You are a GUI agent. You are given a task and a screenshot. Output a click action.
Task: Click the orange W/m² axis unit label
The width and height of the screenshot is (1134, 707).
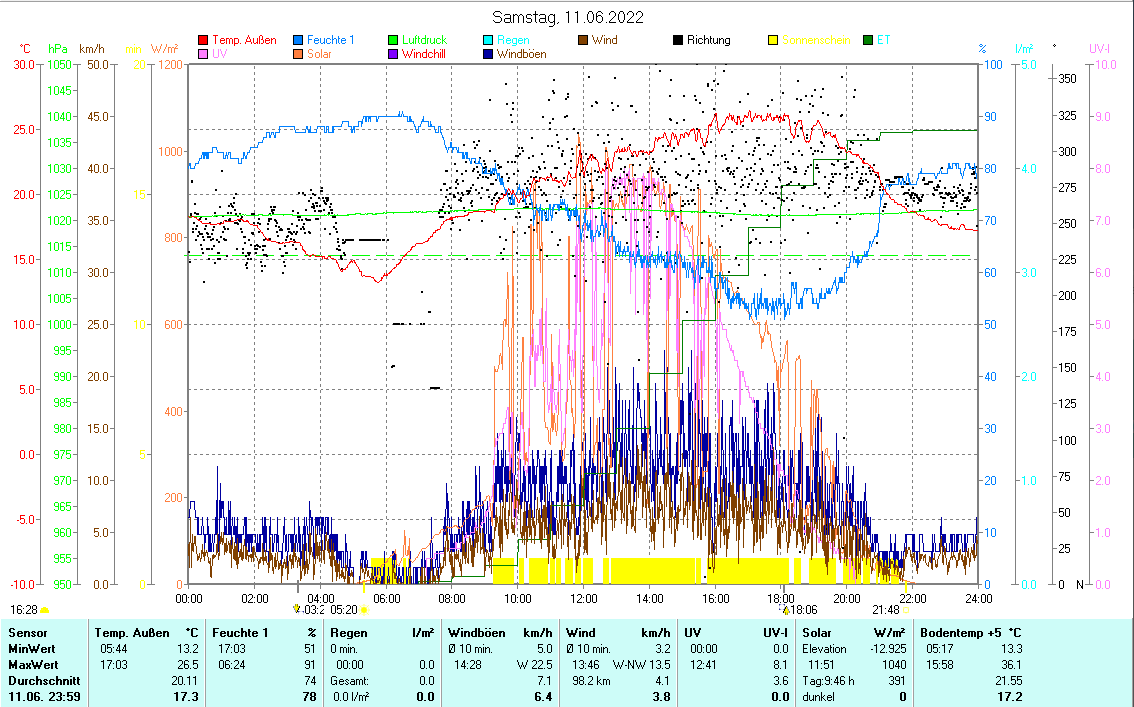(x=164, y=49)
